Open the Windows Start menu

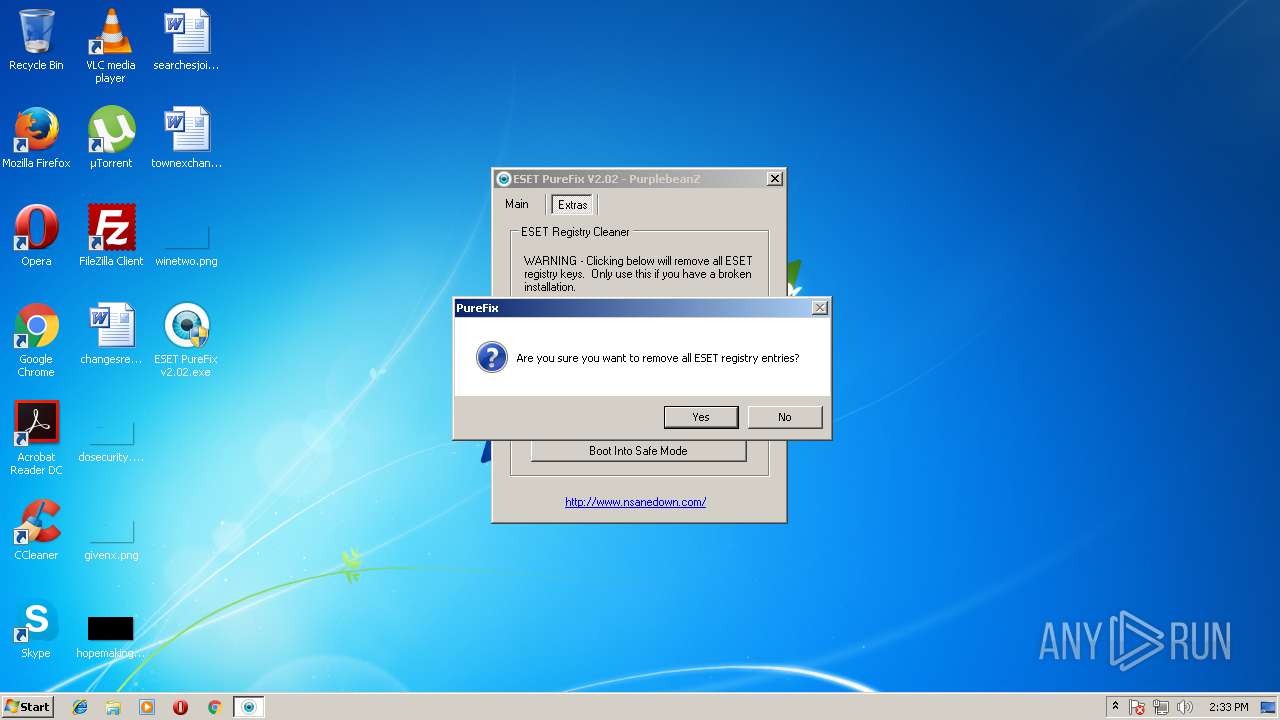pos(27,707)
